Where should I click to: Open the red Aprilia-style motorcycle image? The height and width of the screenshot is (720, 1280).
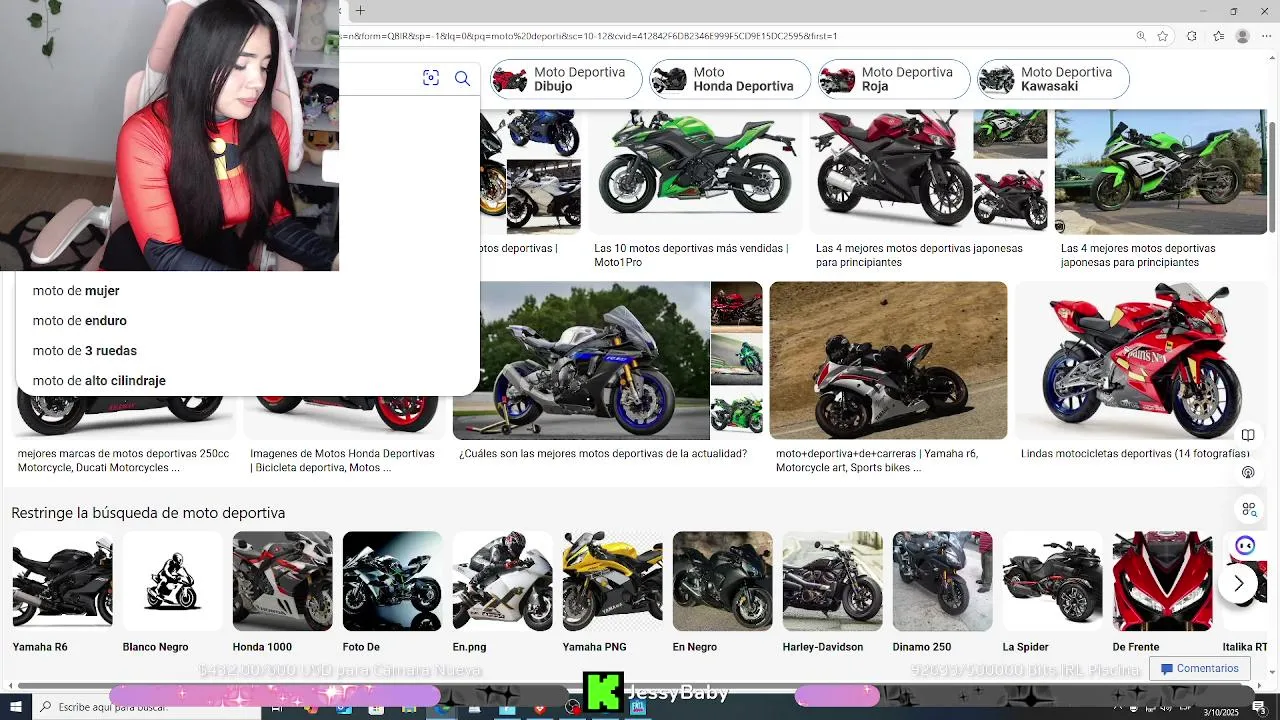(x=1141, y=360)
